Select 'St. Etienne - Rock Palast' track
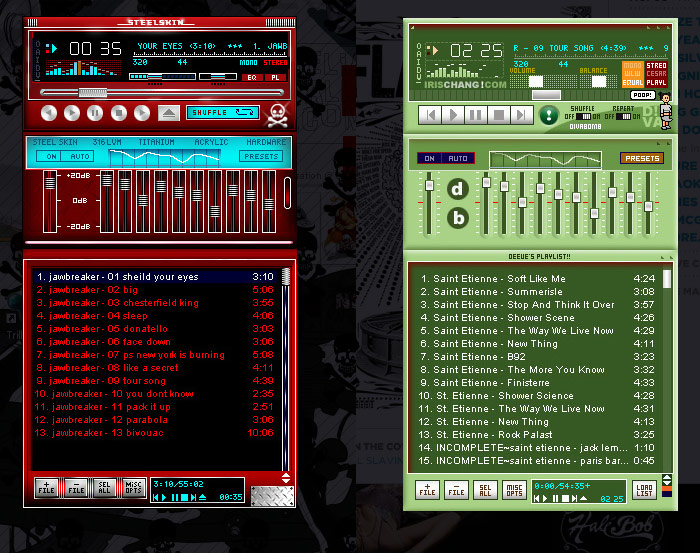The height and width of the screenshot is (553, 700). coord(536,434)
